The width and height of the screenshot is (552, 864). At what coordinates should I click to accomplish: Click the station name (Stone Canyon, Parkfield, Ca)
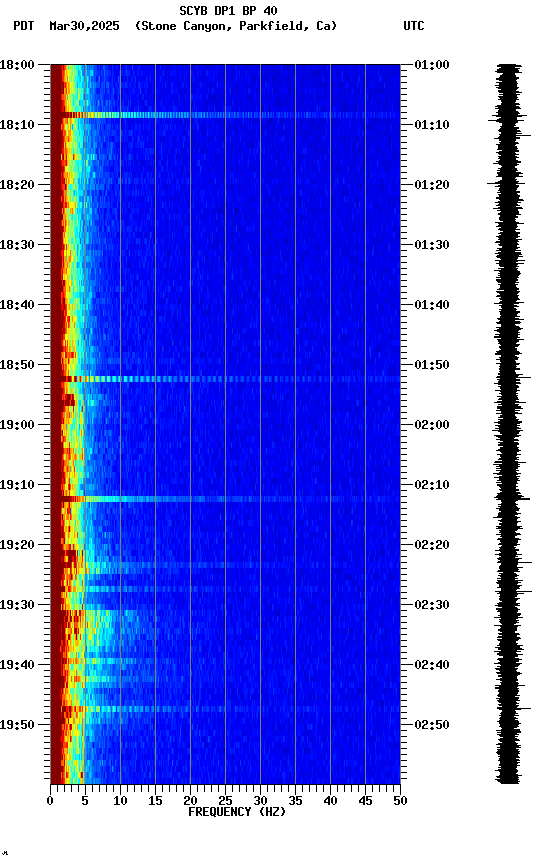[x=236, y=26]
